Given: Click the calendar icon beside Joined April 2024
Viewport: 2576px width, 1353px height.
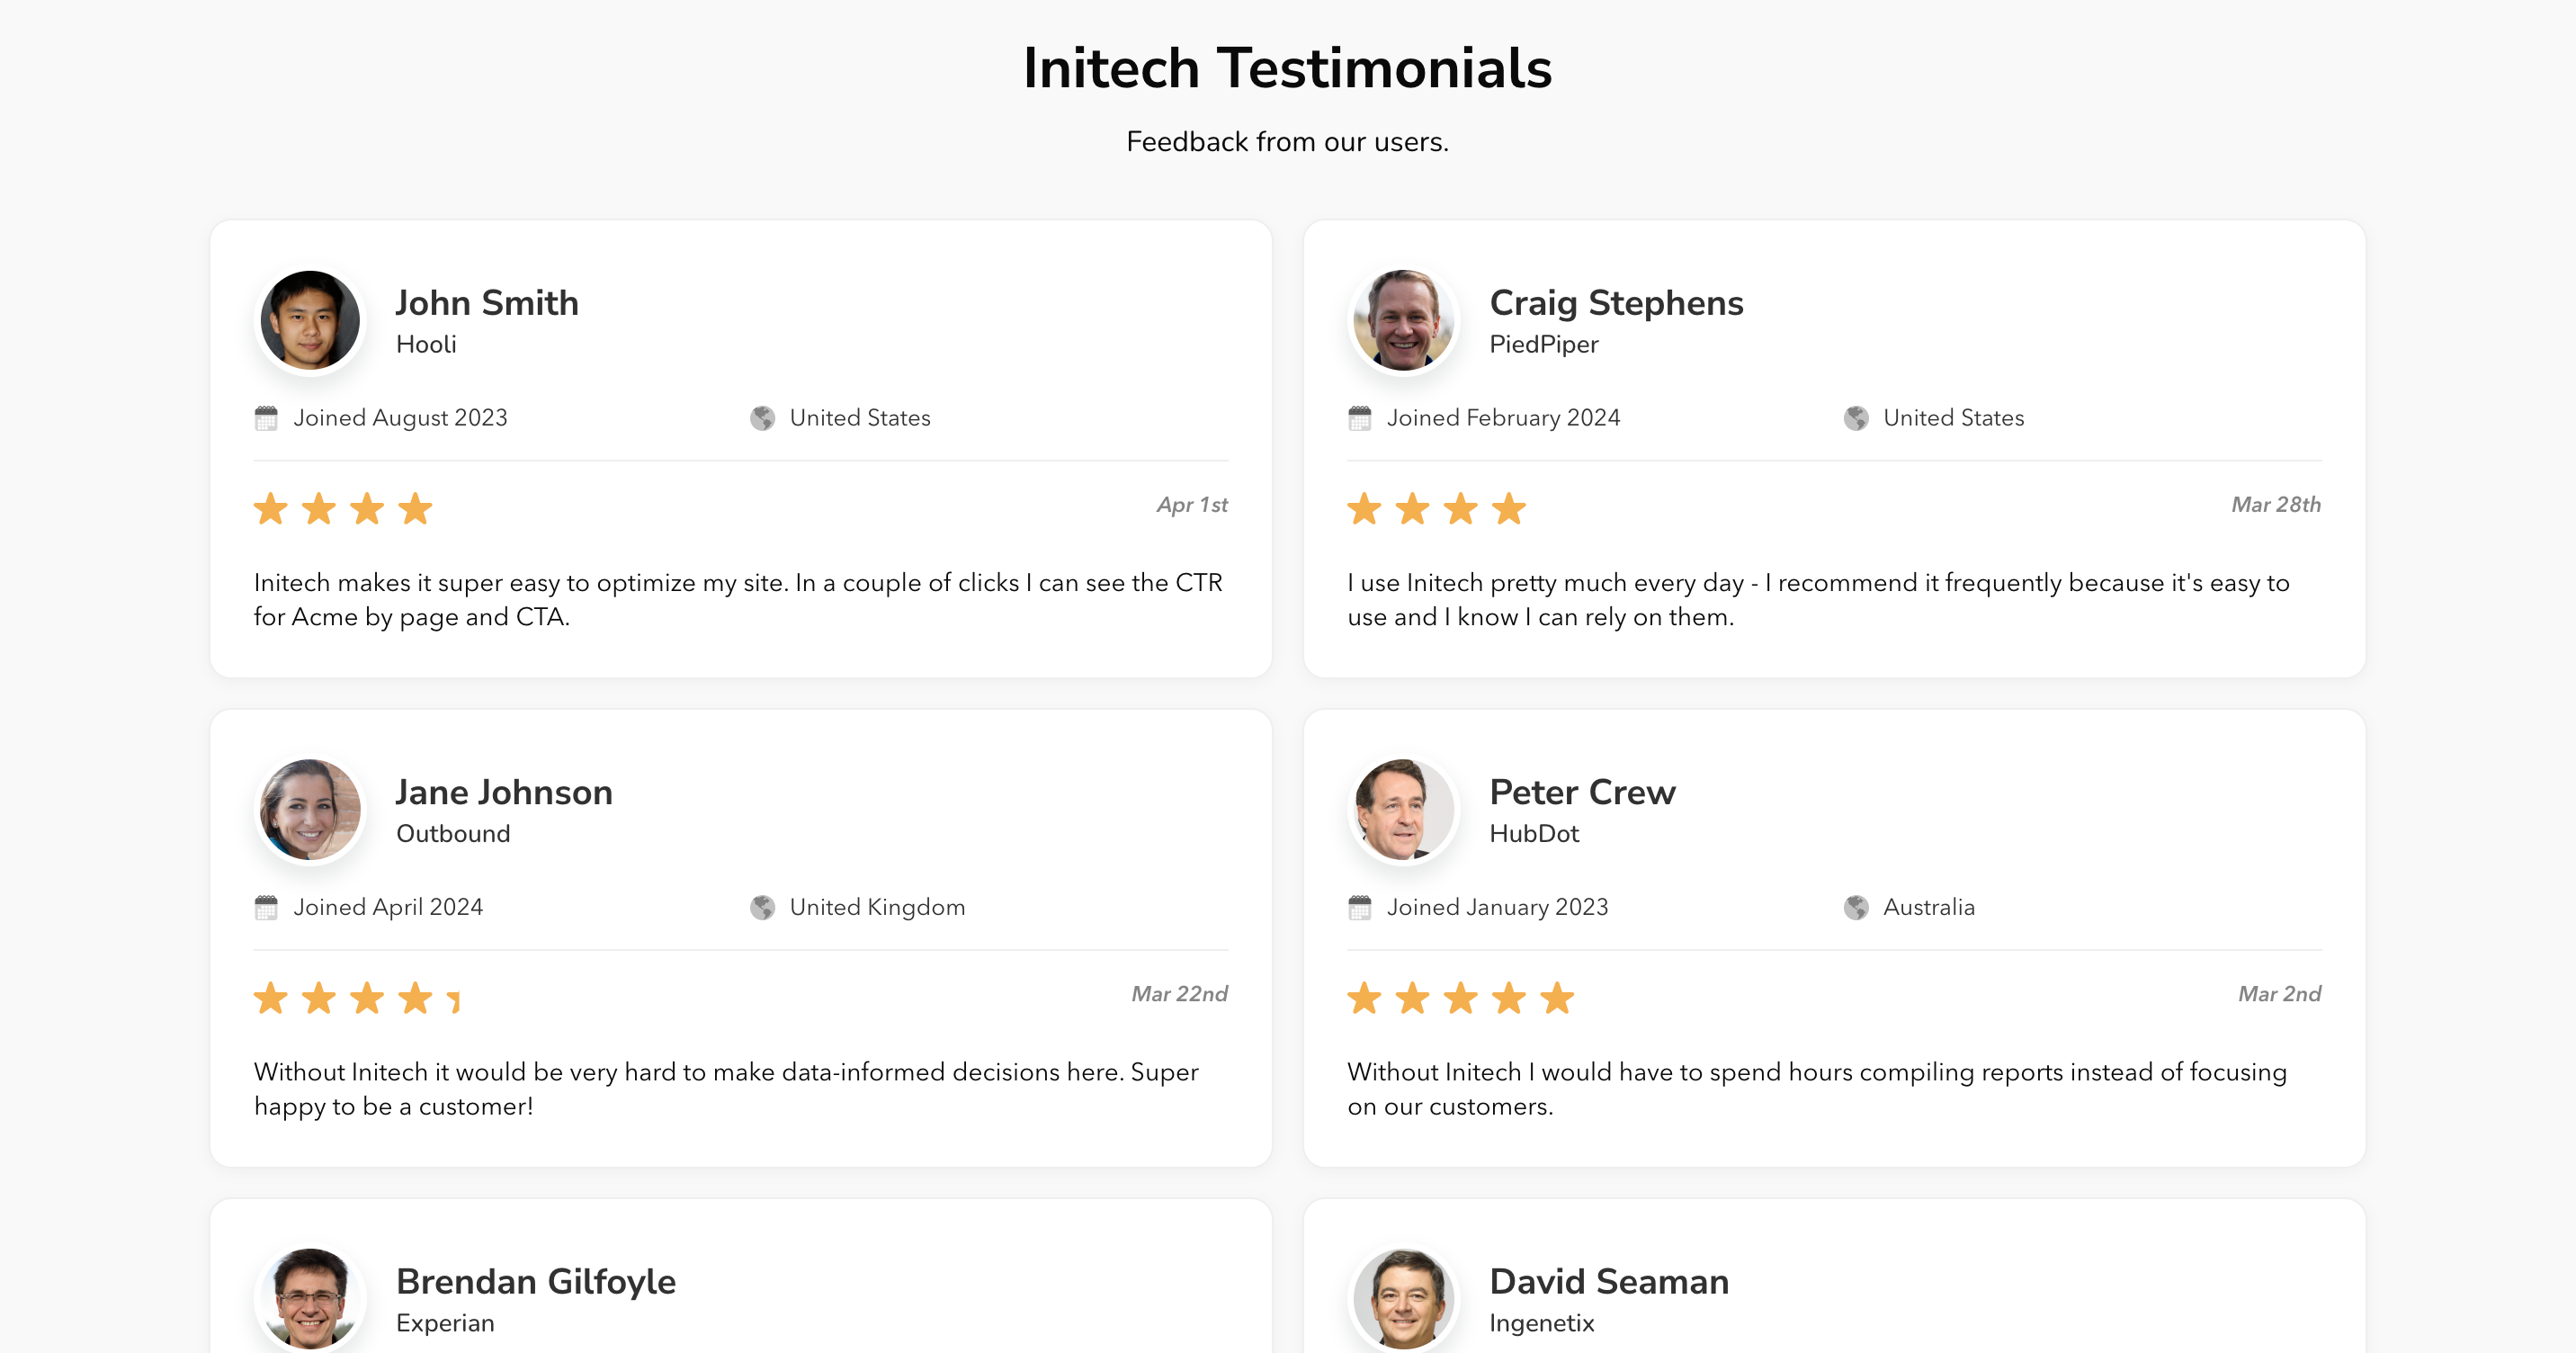Looking at the screenshot, I should [266, 907].
